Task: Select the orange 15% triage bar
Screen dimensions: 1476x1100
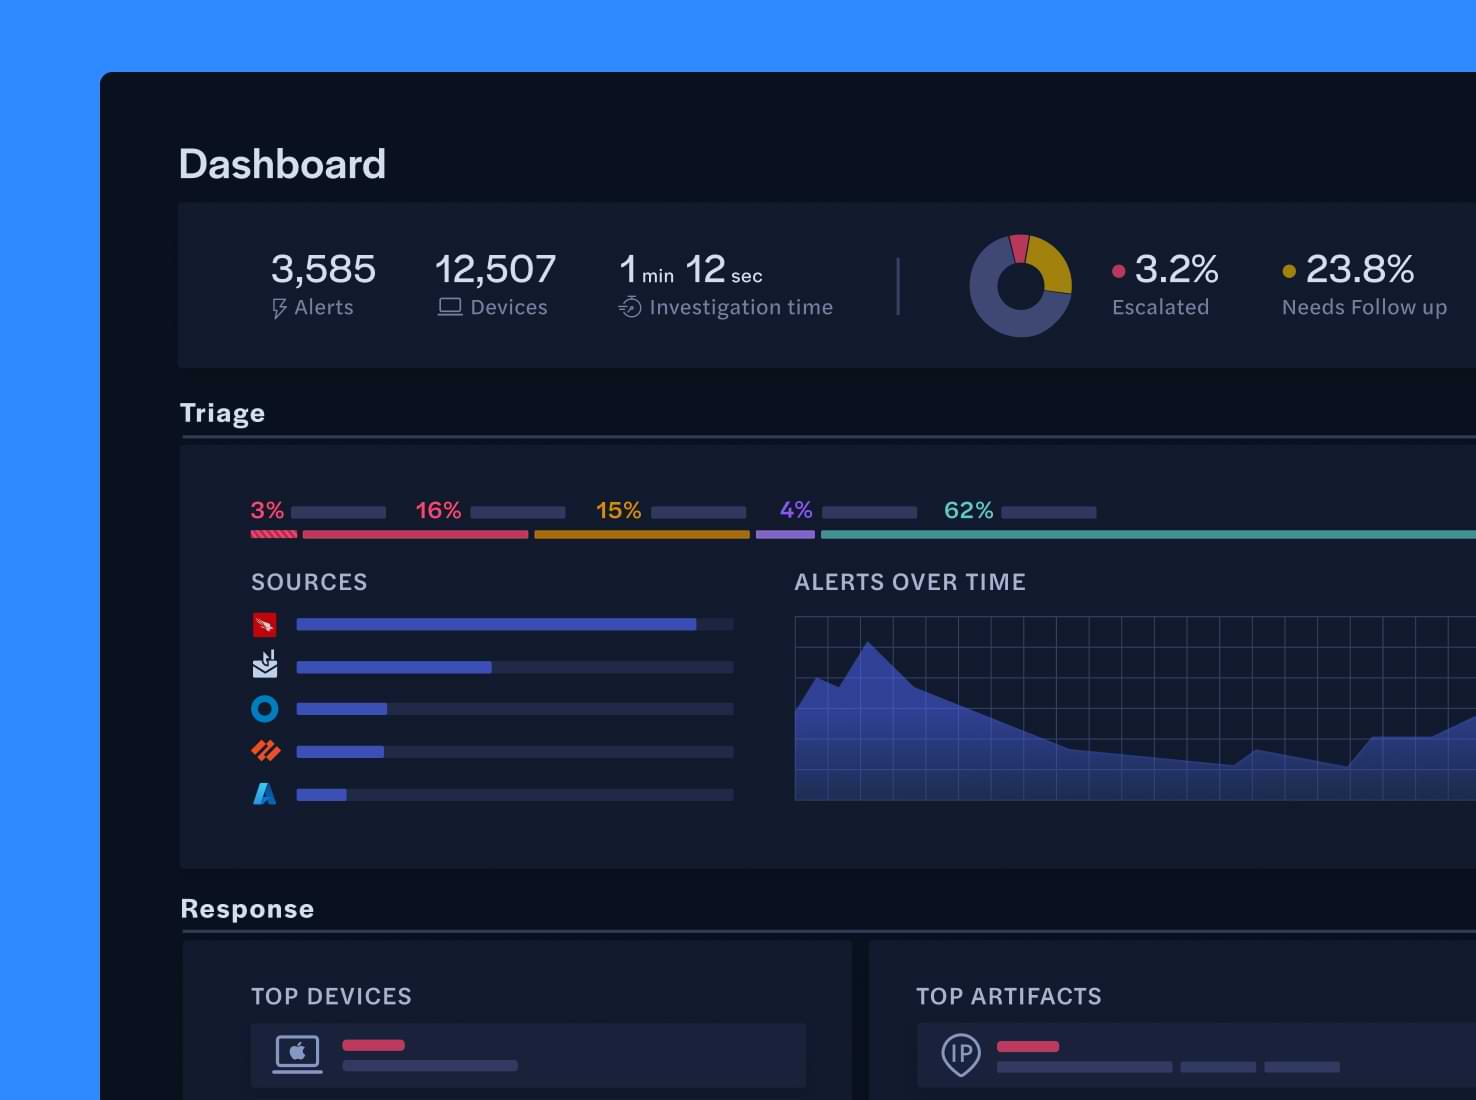Action: click(x=642, y=534)
